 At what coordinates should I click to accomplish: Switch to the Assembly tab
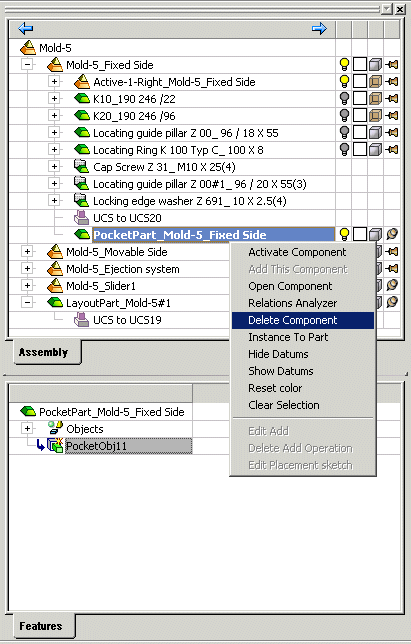point(44,352)
